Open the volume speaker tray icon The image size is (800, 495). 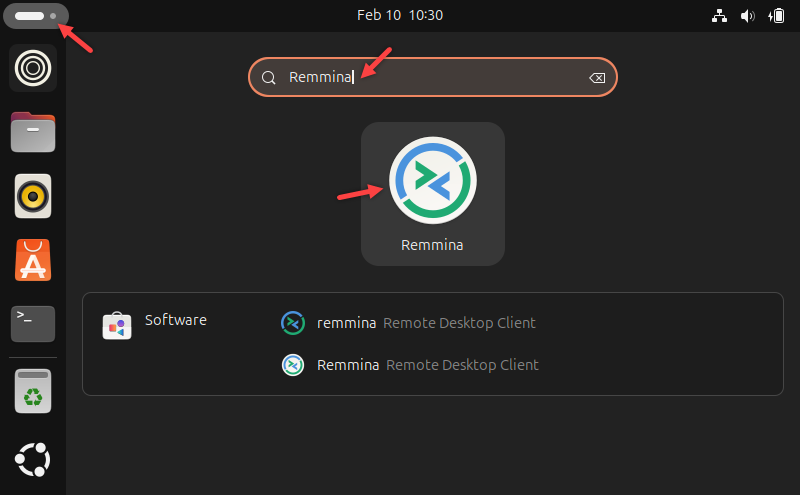click(747, 16)
